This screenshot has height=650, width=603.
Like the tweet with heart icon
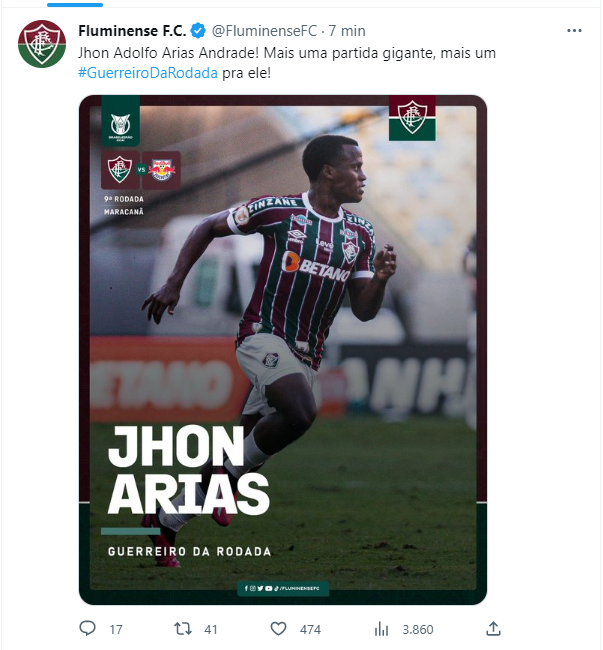tap(278, 629)
